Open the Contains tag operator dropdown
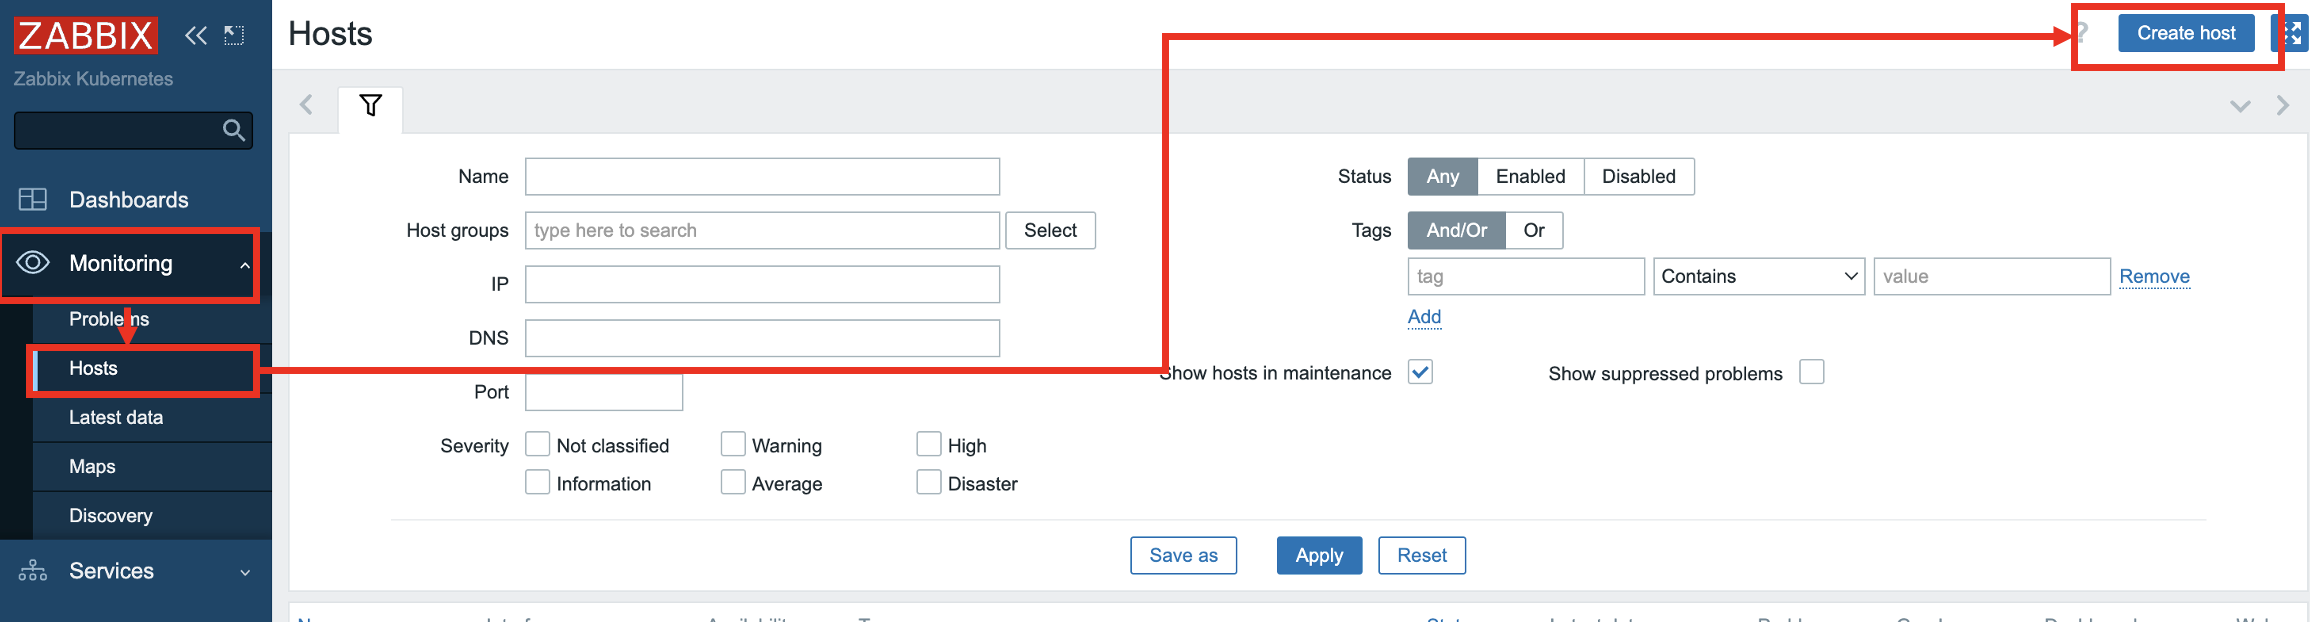Image resolution: width=2310 pixels, height=622 pixels. [x=1758, y=276]
